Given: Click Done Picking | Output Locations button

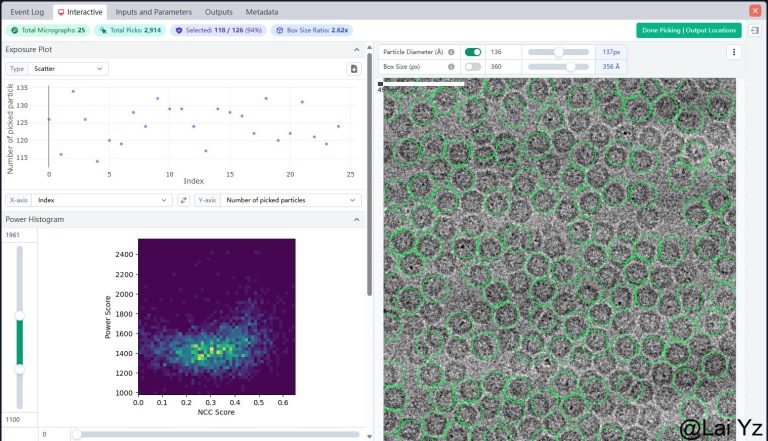Looking at the screenshot, I should pos(688,30).
